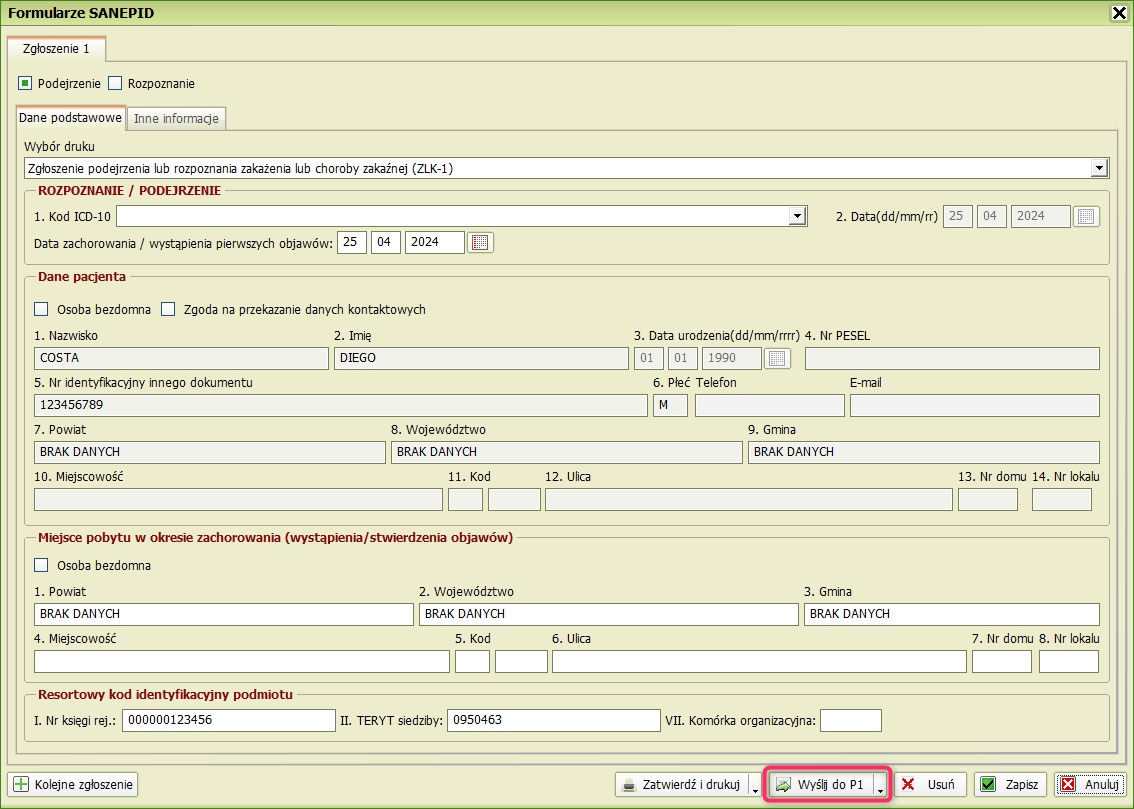Check Zgoda na przekazanie danych kontaktowych
1134x809 pixels.
pyautogui.click(x=168, y=310)
